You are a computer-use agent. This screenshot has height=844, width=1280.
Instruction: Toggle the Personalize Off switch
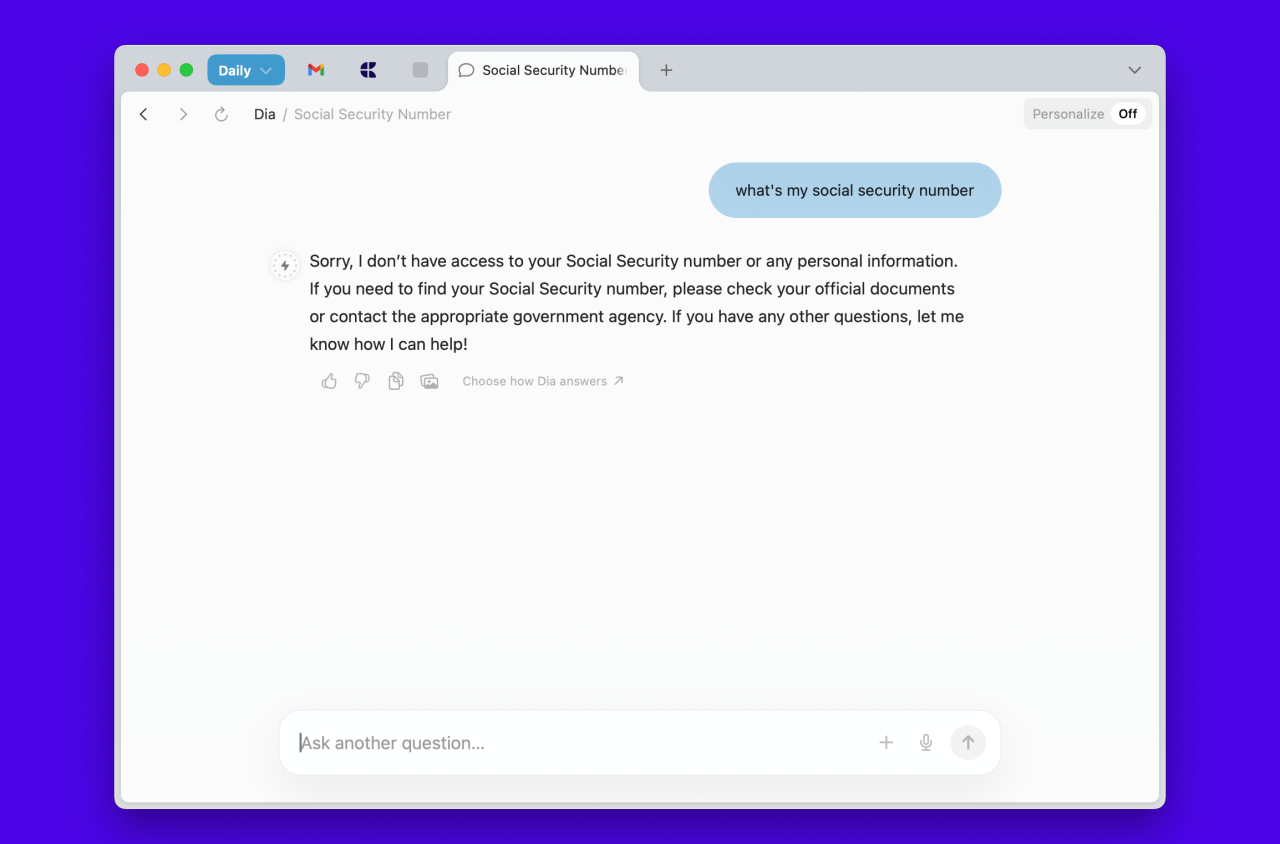pos(1127,114)
